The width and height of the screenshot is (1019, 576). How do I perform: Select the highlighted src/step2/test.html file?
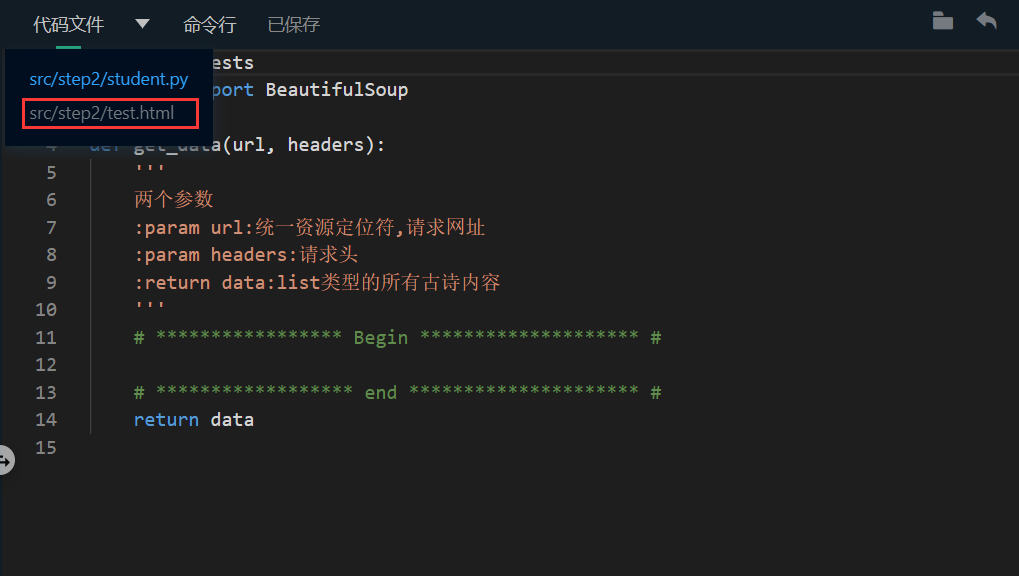[108, 113]
